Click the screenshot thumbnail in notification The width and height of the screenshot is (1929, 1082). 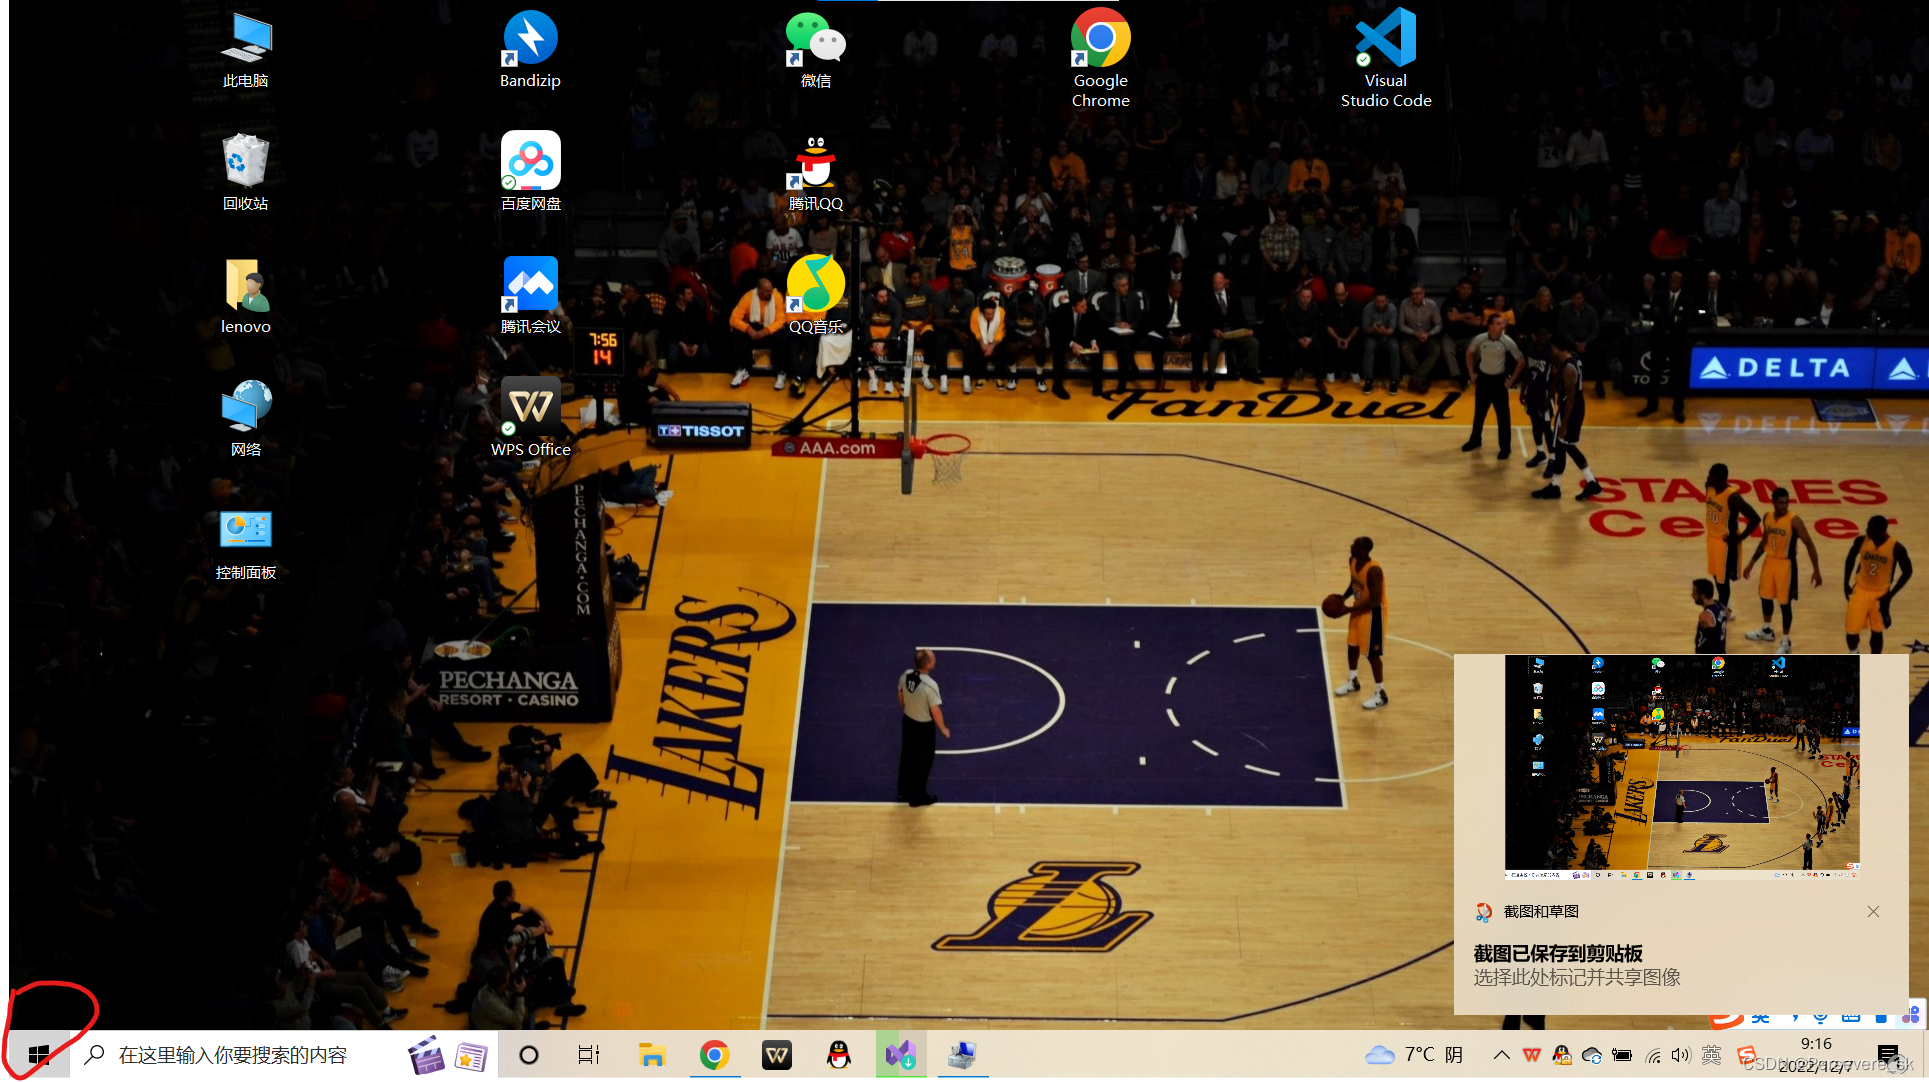pos(1681,767)
